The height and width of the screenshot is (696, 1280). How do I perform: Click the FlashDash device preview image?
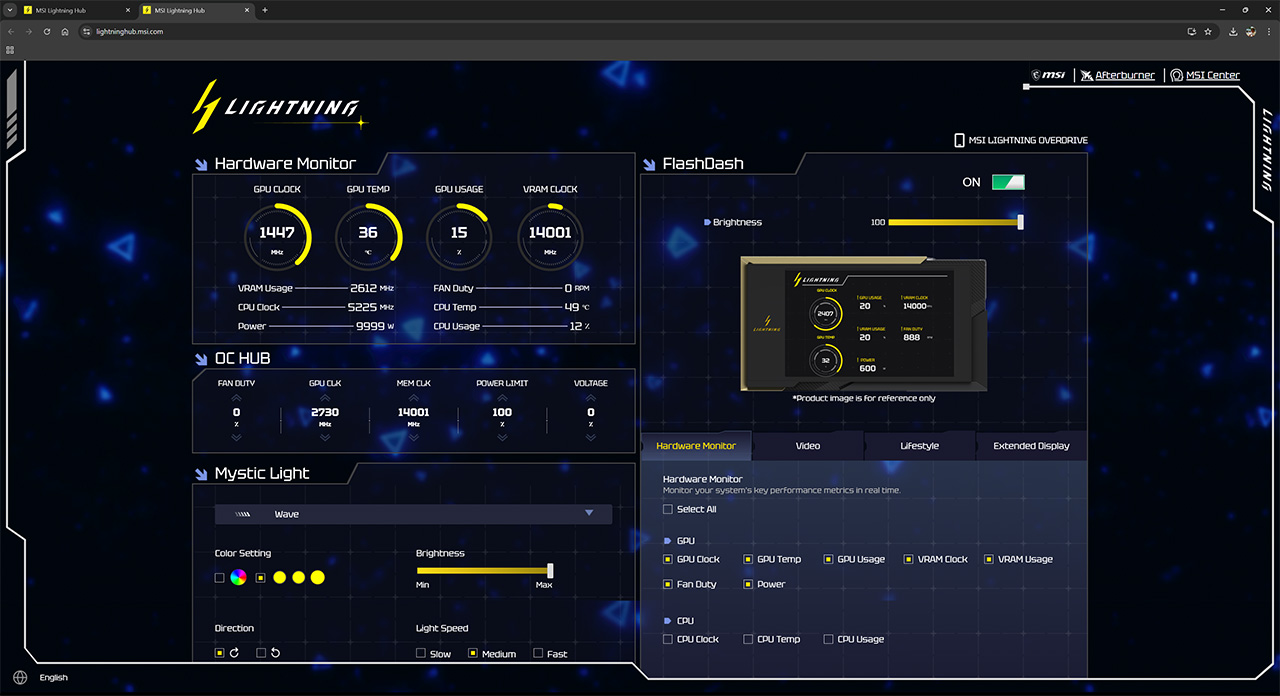click(863, 323)
